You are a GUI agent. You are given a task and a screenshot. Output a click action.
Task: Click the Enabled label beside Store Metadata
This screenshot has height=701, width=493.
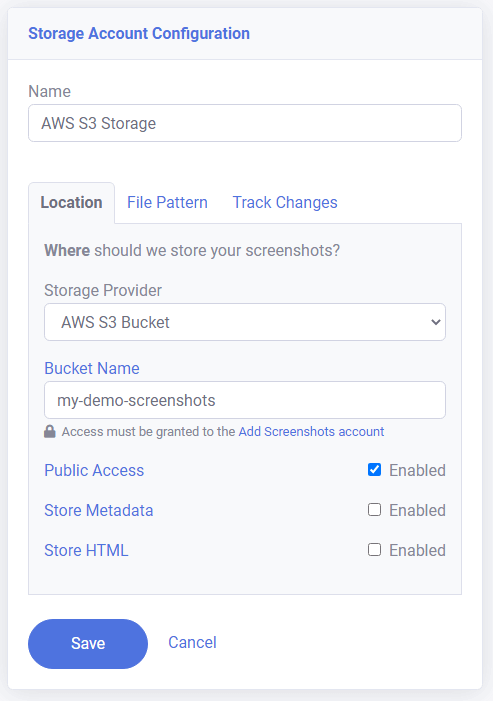coord(417,510)
